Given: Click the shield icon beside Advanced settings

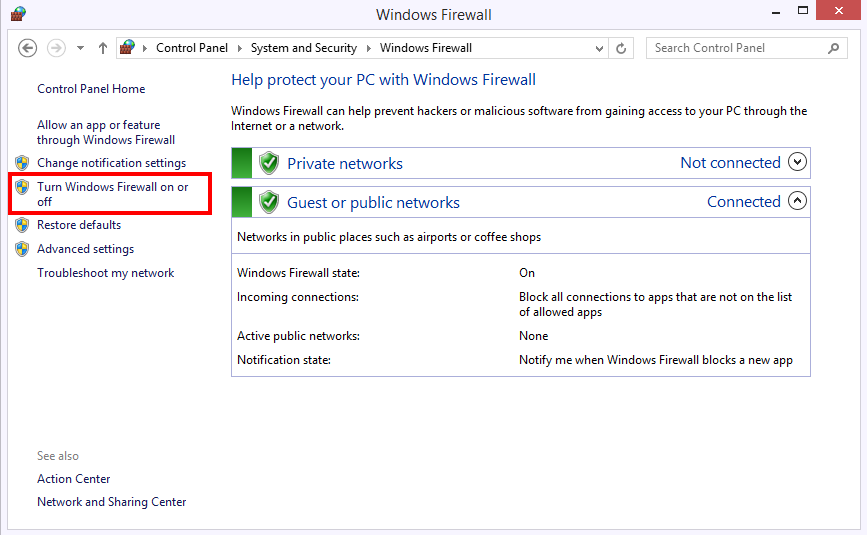Looking at the screenshot, I should 22,249.
